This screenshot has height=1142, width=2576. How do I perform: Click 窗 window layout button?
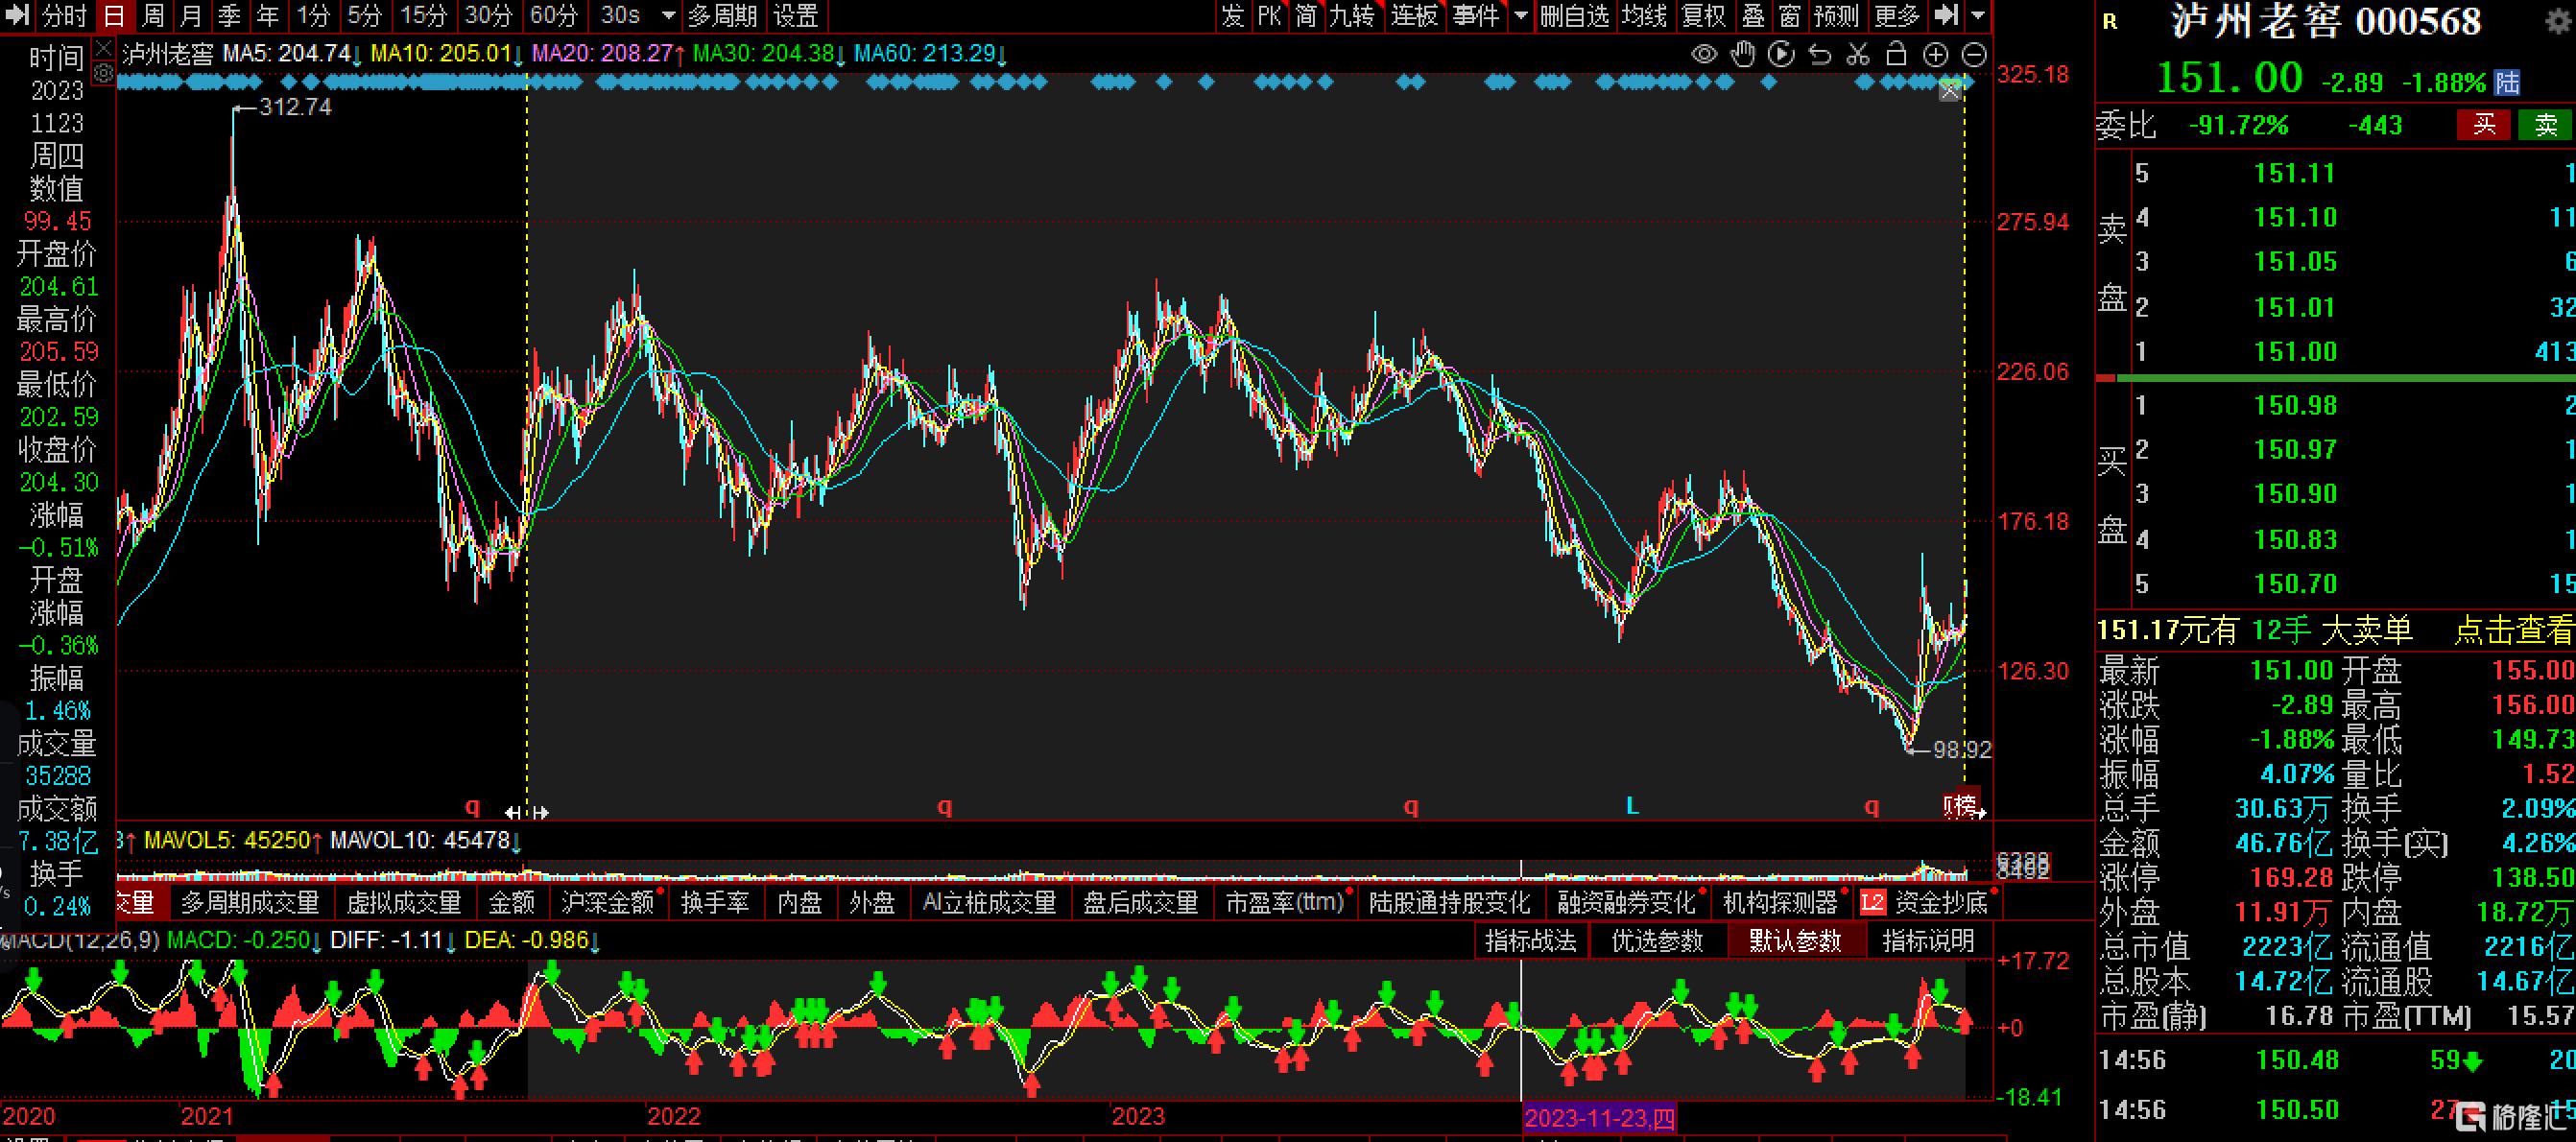[1790, 15]
